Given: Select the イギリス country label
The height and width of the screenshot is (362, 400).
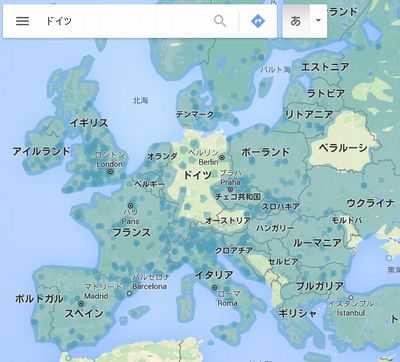Looking at the screenshot, I should pyautogui.click(x=89, y=123).
